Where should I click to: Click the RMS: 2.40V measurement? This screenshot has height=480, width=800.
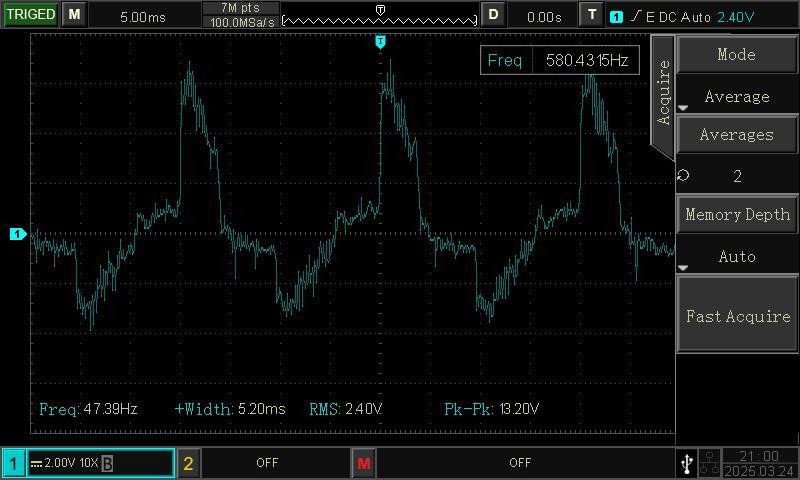[x=345, y=409]
